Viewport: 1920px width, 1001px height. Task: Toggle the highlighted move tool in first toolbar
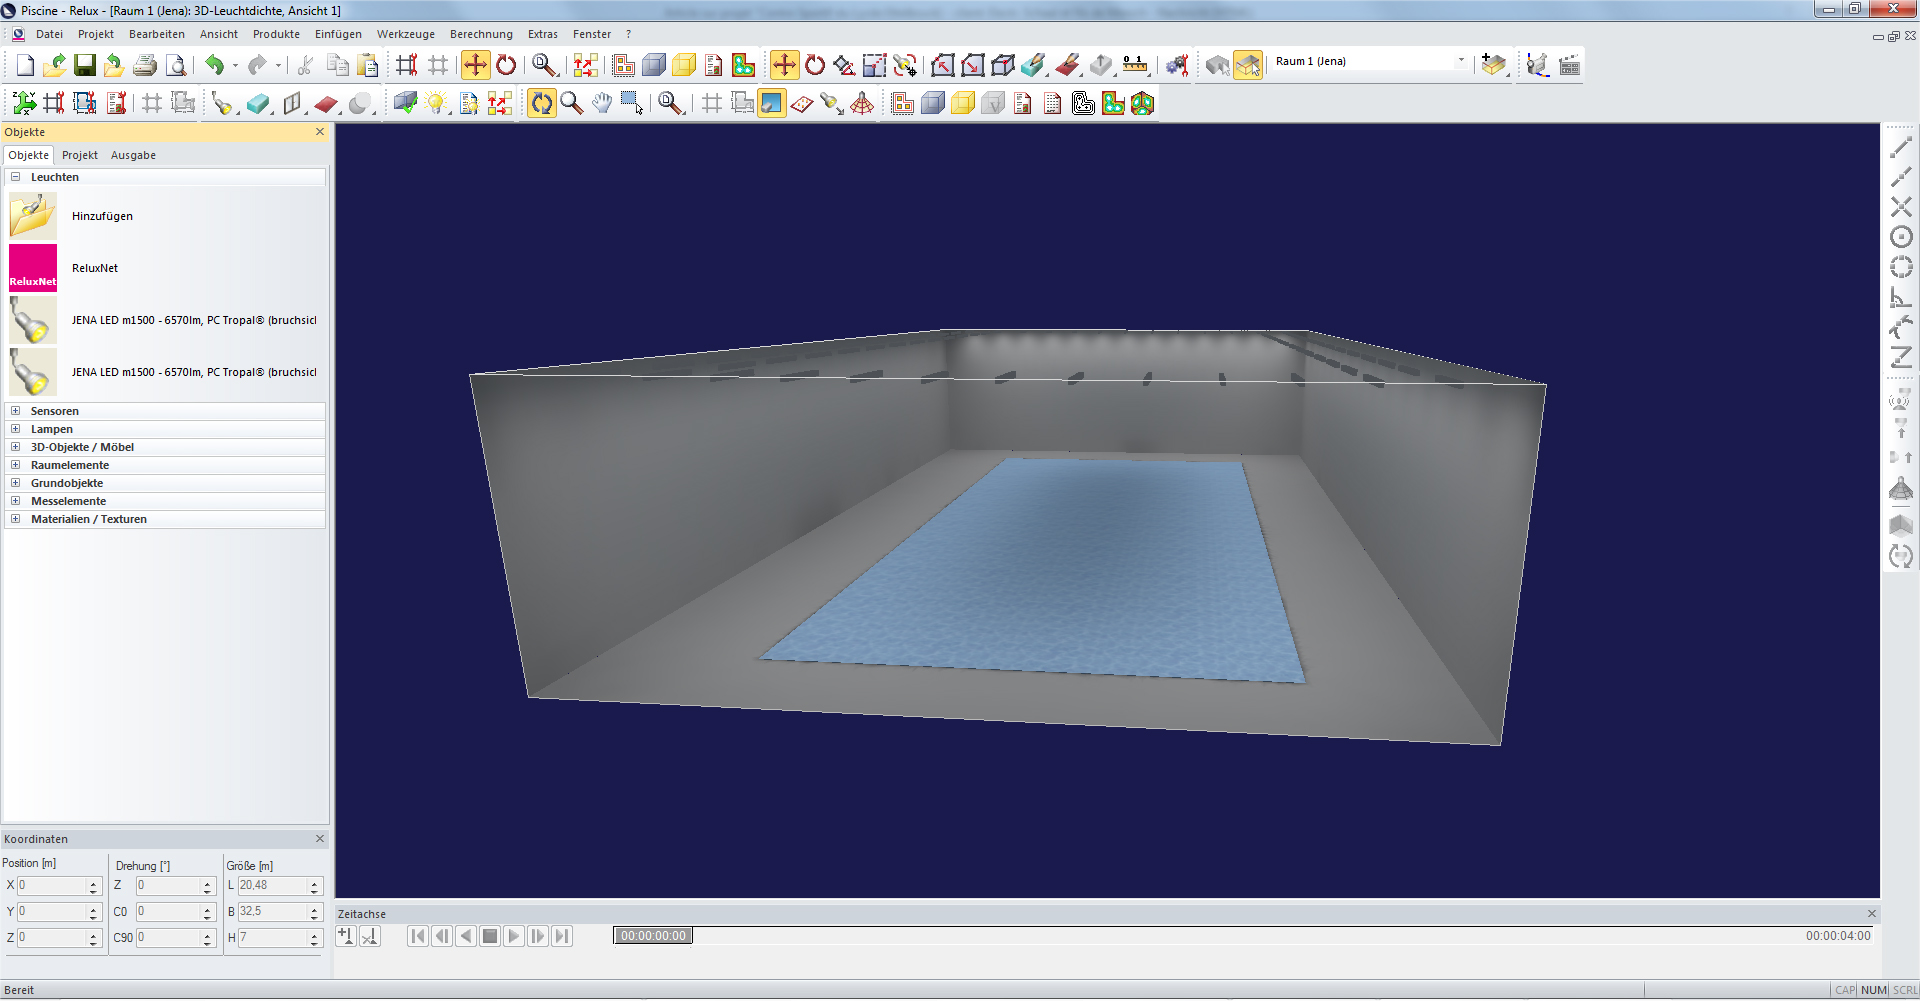[475, 66]
